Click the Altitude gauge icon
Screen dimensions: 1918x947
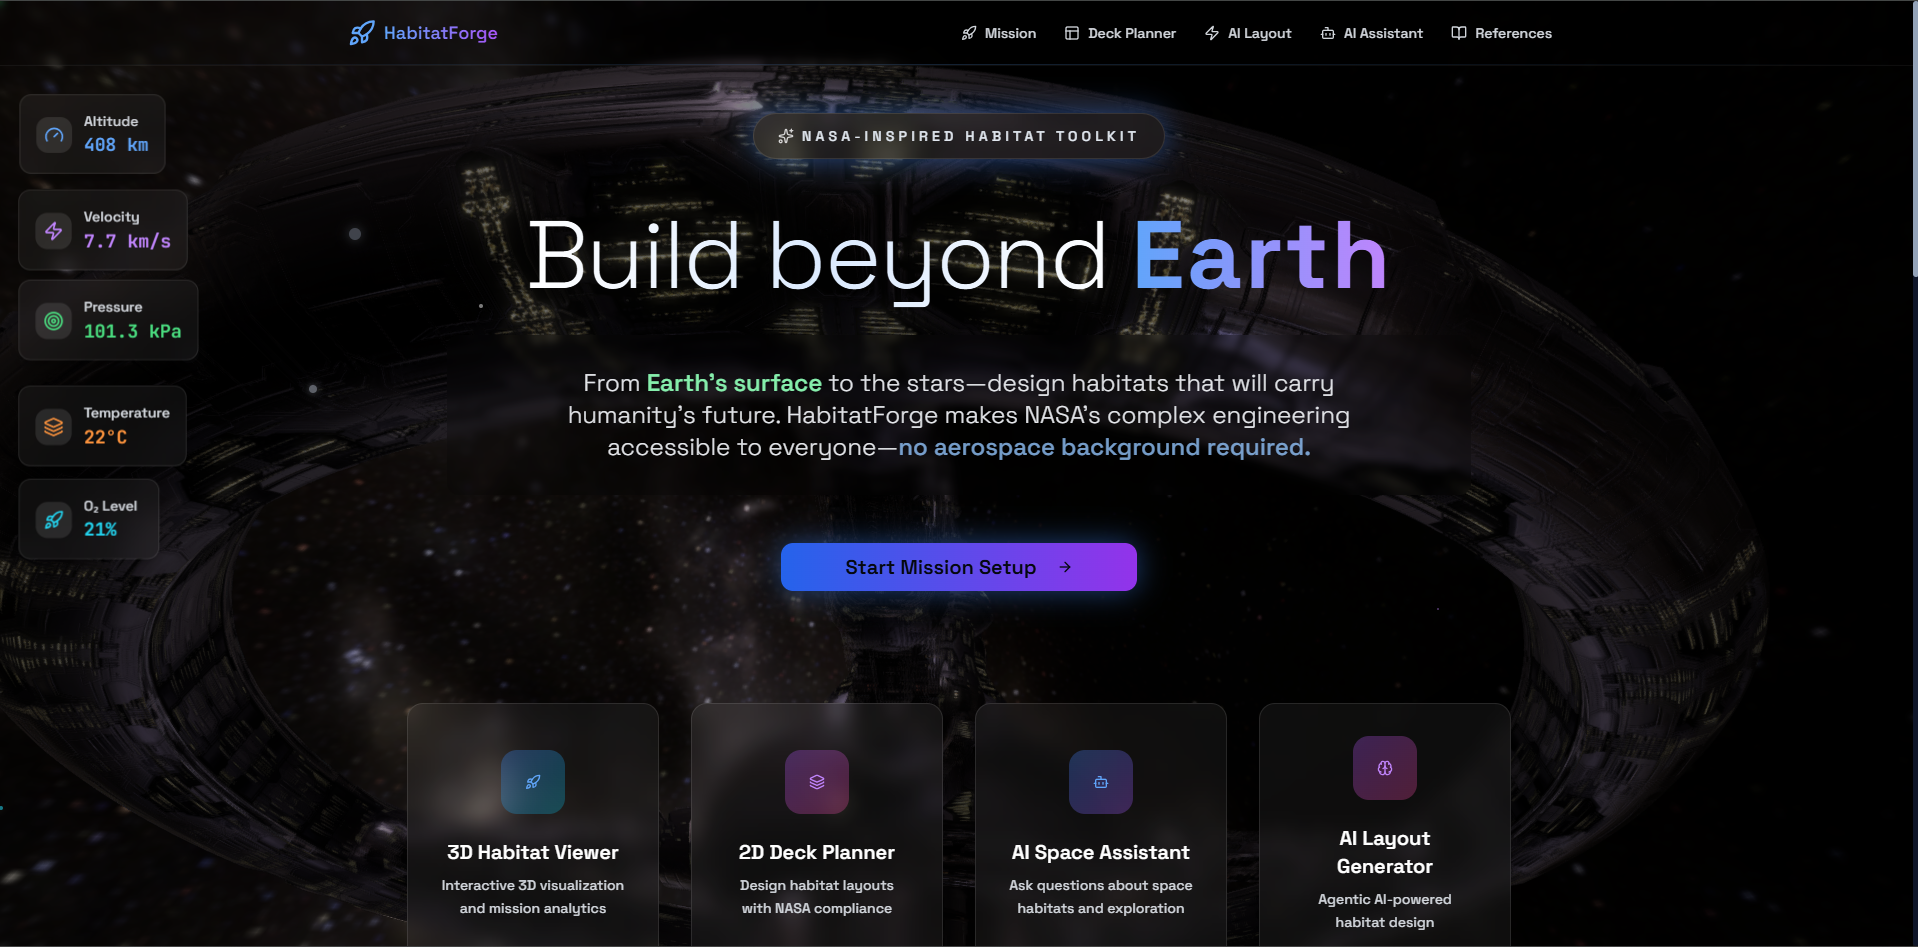[x=54, y=134]
